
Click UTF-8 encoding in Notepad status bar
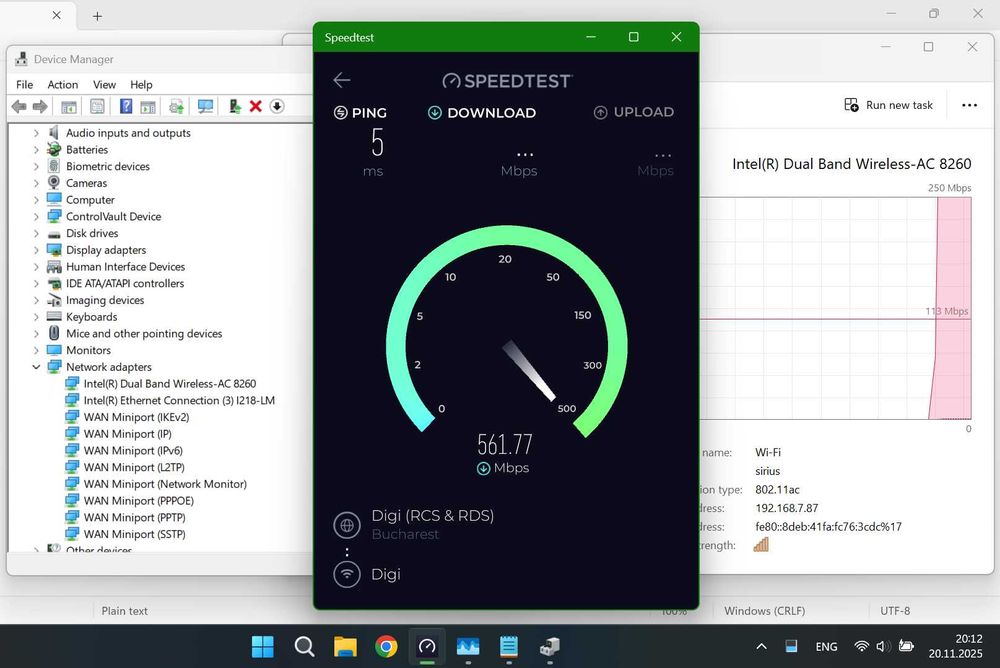point(895,611)
